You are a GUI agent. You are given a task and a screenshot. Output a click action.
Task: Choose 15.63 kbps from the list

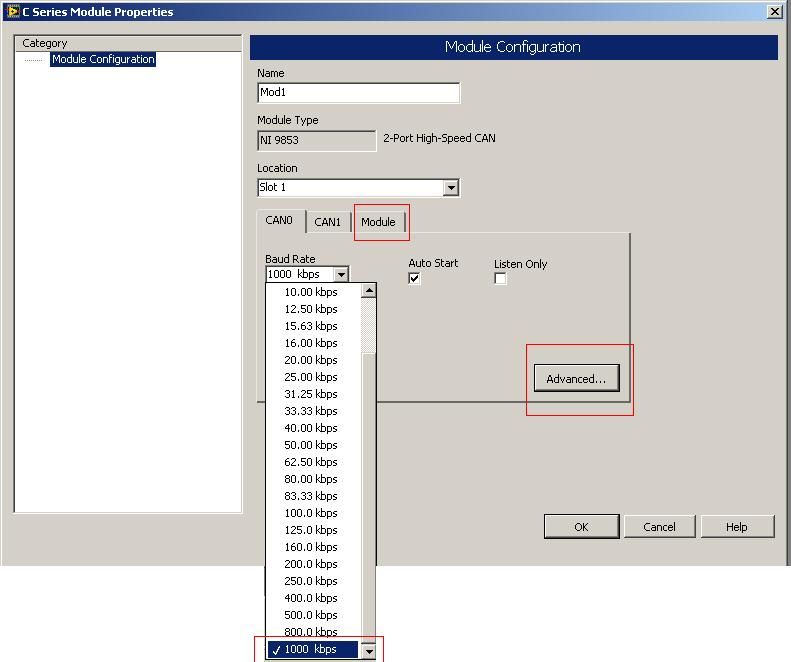pos(313,326)
